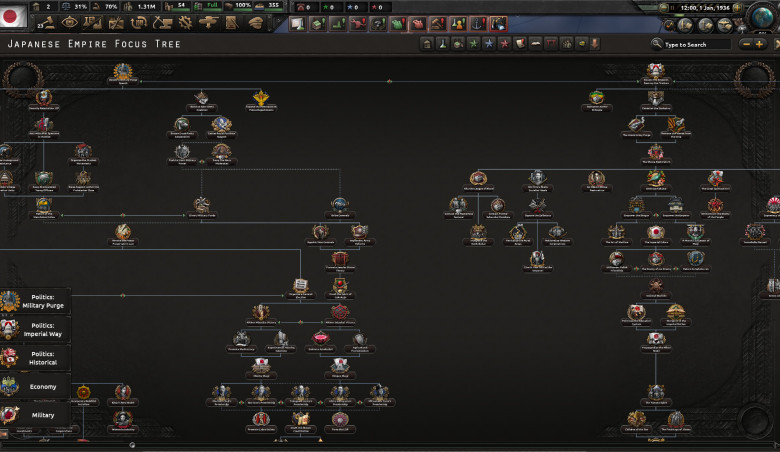Click the globe icon in the top-right corner
The width and height of the screenshot is (780, 452).
point(763,16)
